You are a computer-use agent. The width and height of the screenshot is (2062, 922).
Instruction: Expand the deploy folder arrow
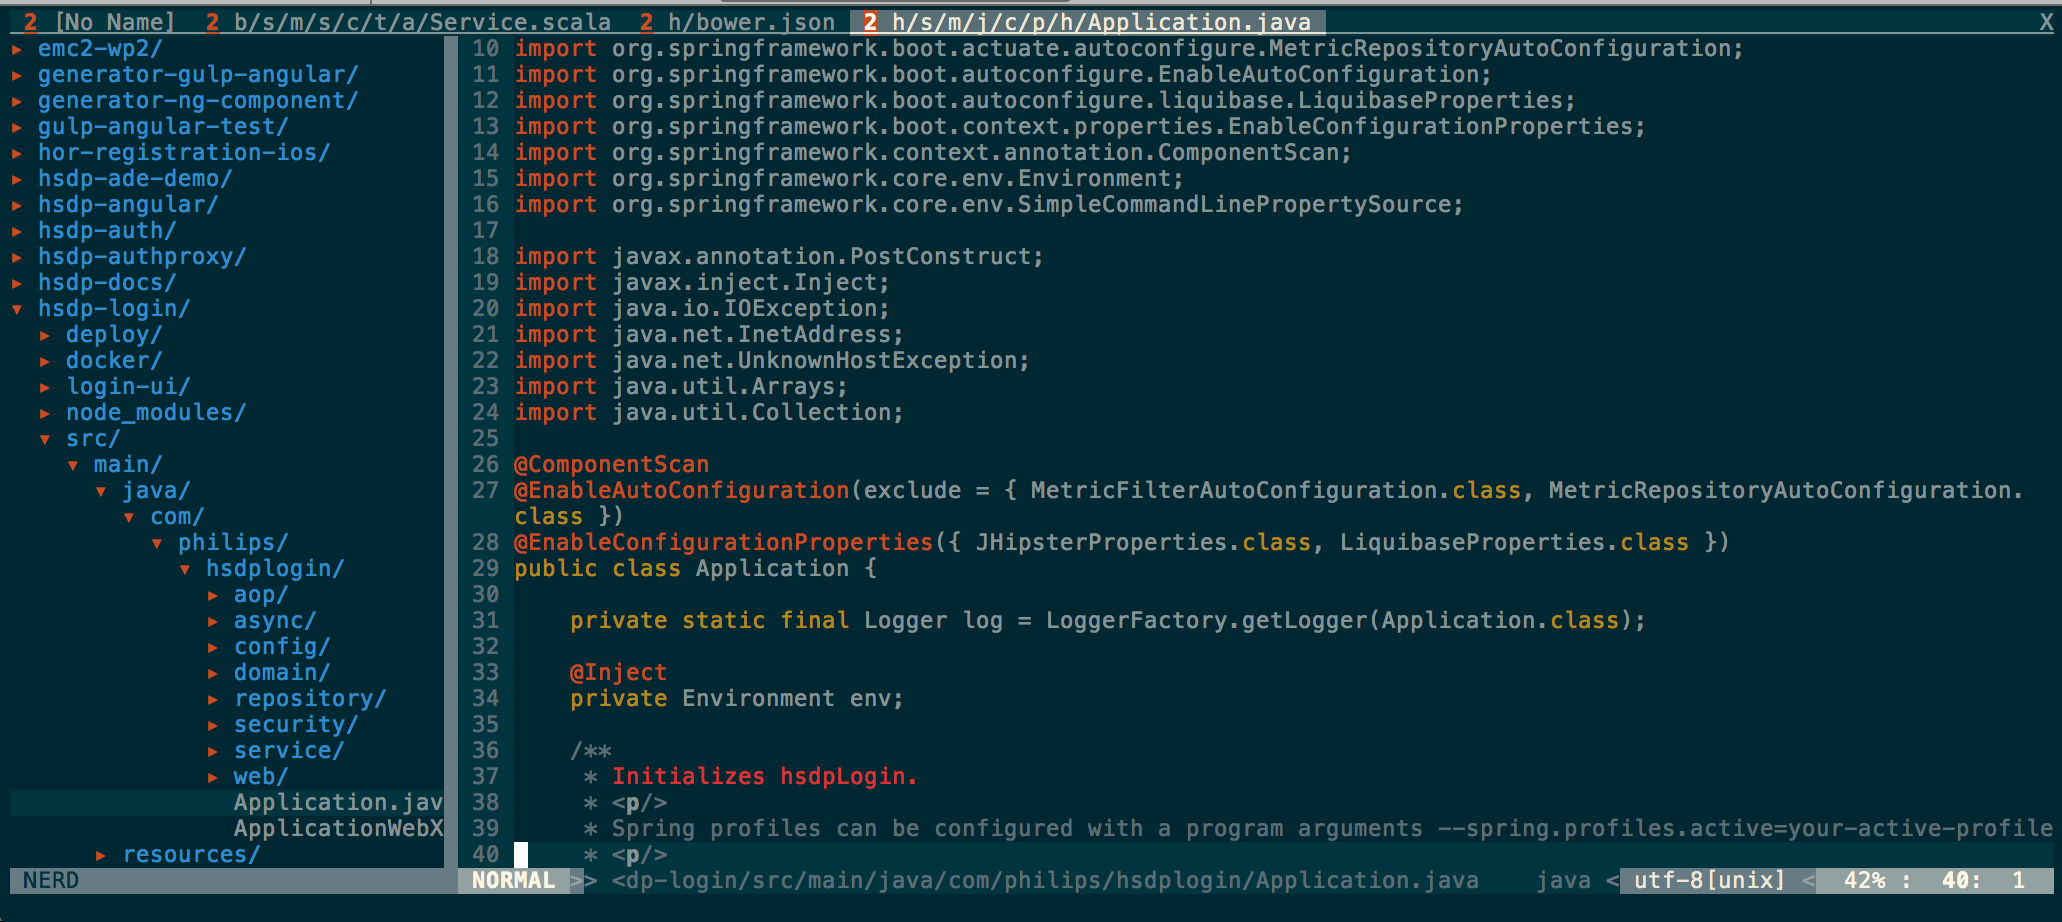coord(46,335)
